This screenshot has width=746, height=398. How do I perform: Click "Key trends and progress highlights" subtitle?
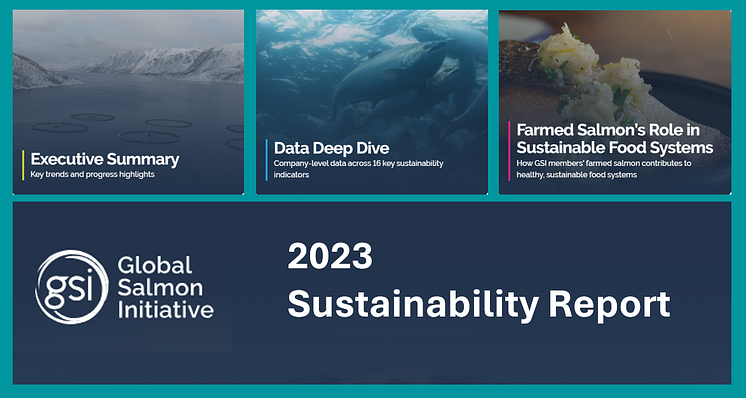(92, 175)
